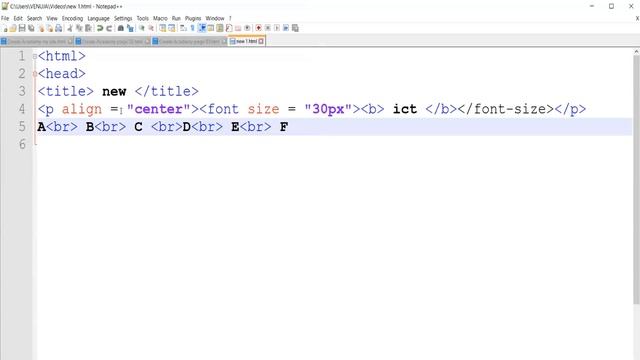Image resolution: width=640 pixels, height=360 pixels.
Task: Create a new document via toolbar
Action: coord(5,28)
